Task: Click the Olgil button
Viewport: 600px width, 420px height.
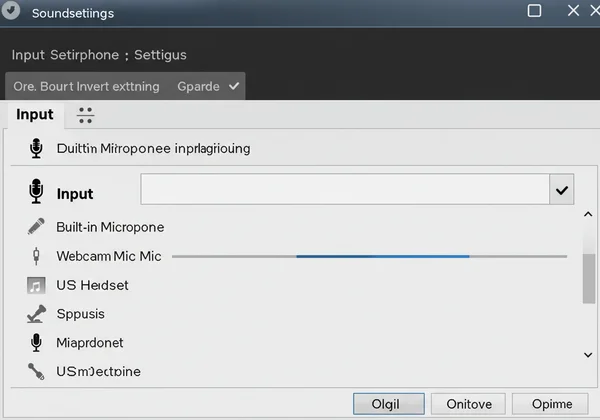Action: [389, 404]
